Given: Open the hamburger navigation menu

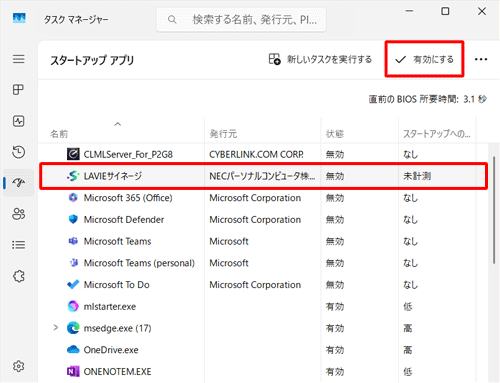Looking at the screenshot, I should 19,59.
